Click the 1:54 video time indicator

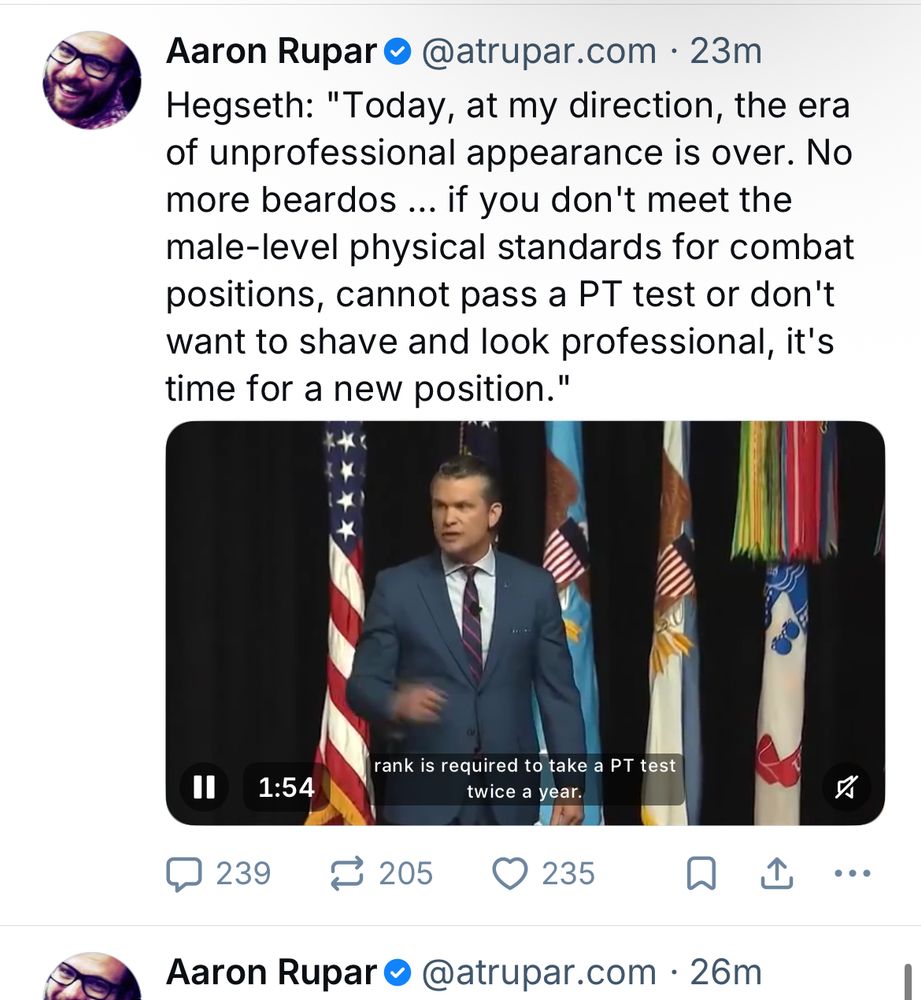286,788
